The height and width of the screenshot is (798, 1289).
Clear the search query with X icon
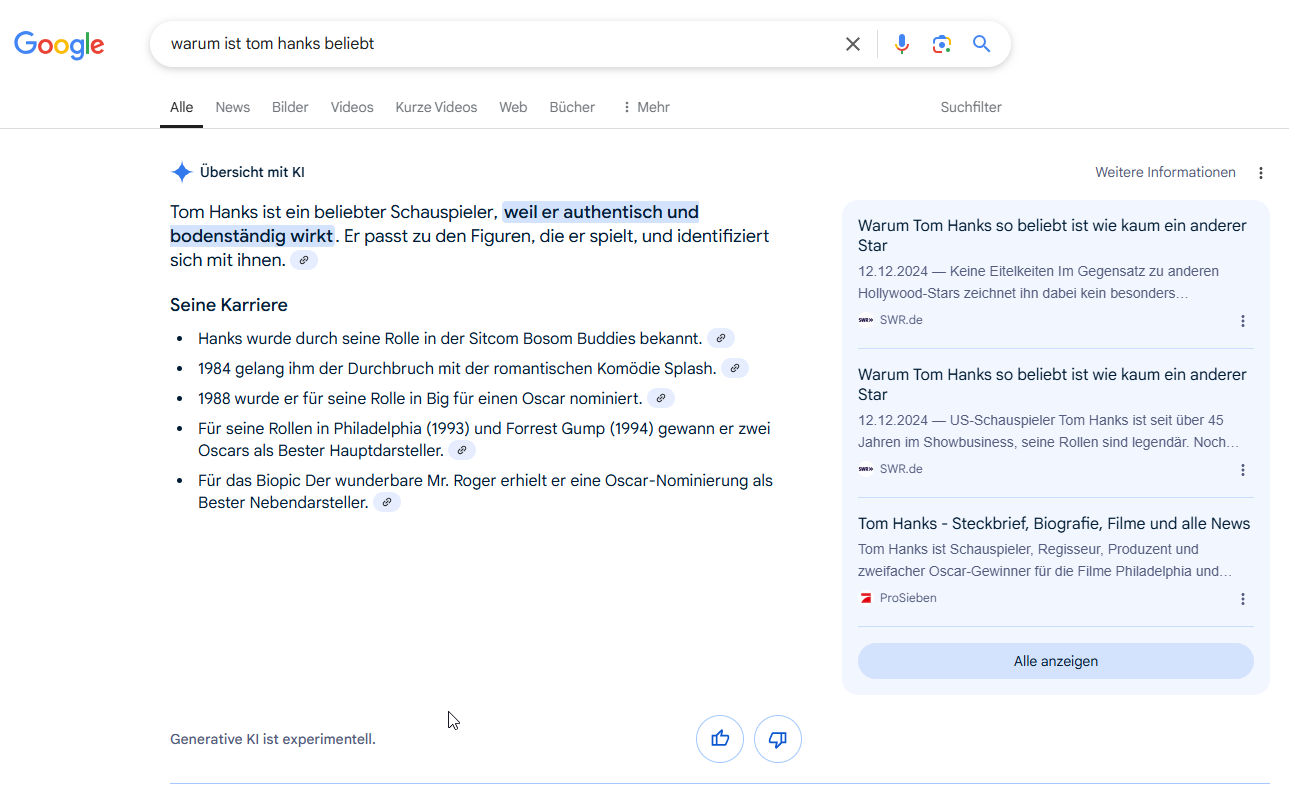pyautogui.click(x=853, y=44)
